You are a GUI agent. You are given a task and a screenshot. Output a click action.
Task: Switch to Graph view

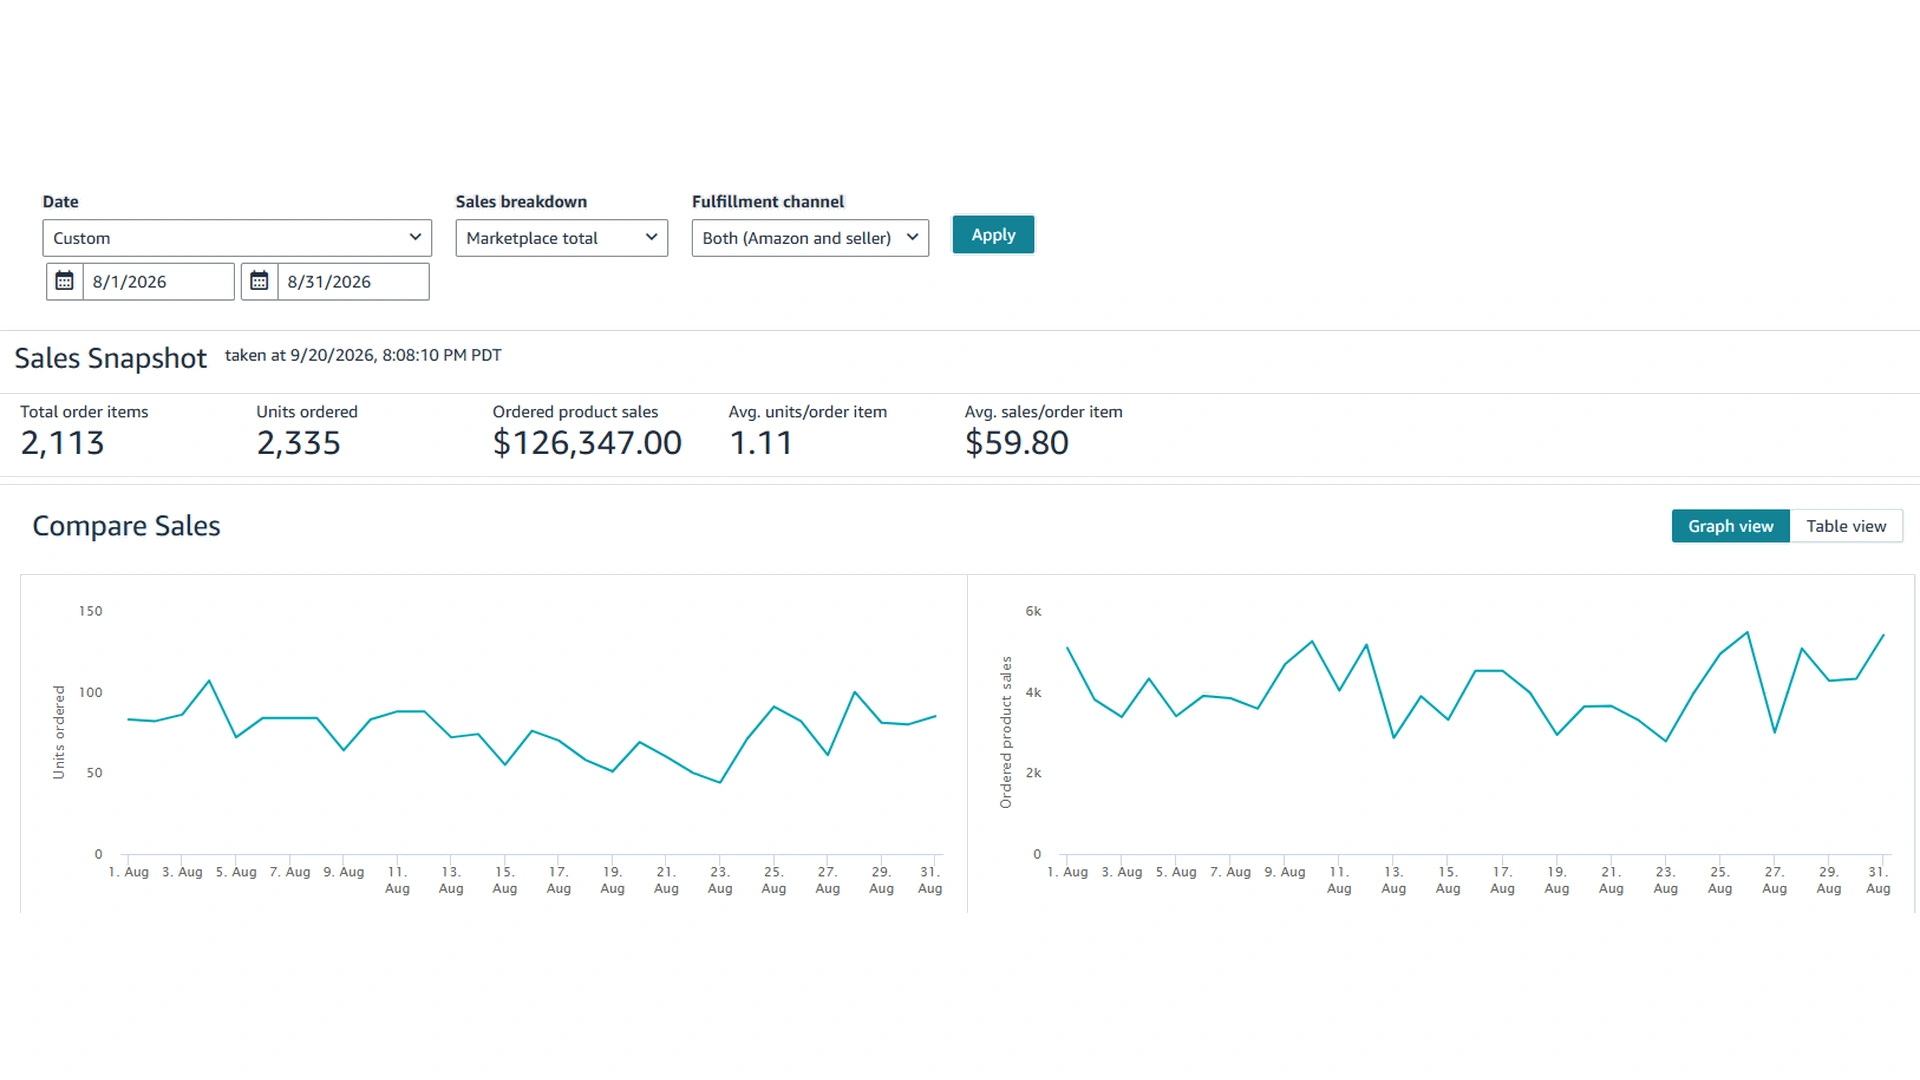[x=1731, y=526]
